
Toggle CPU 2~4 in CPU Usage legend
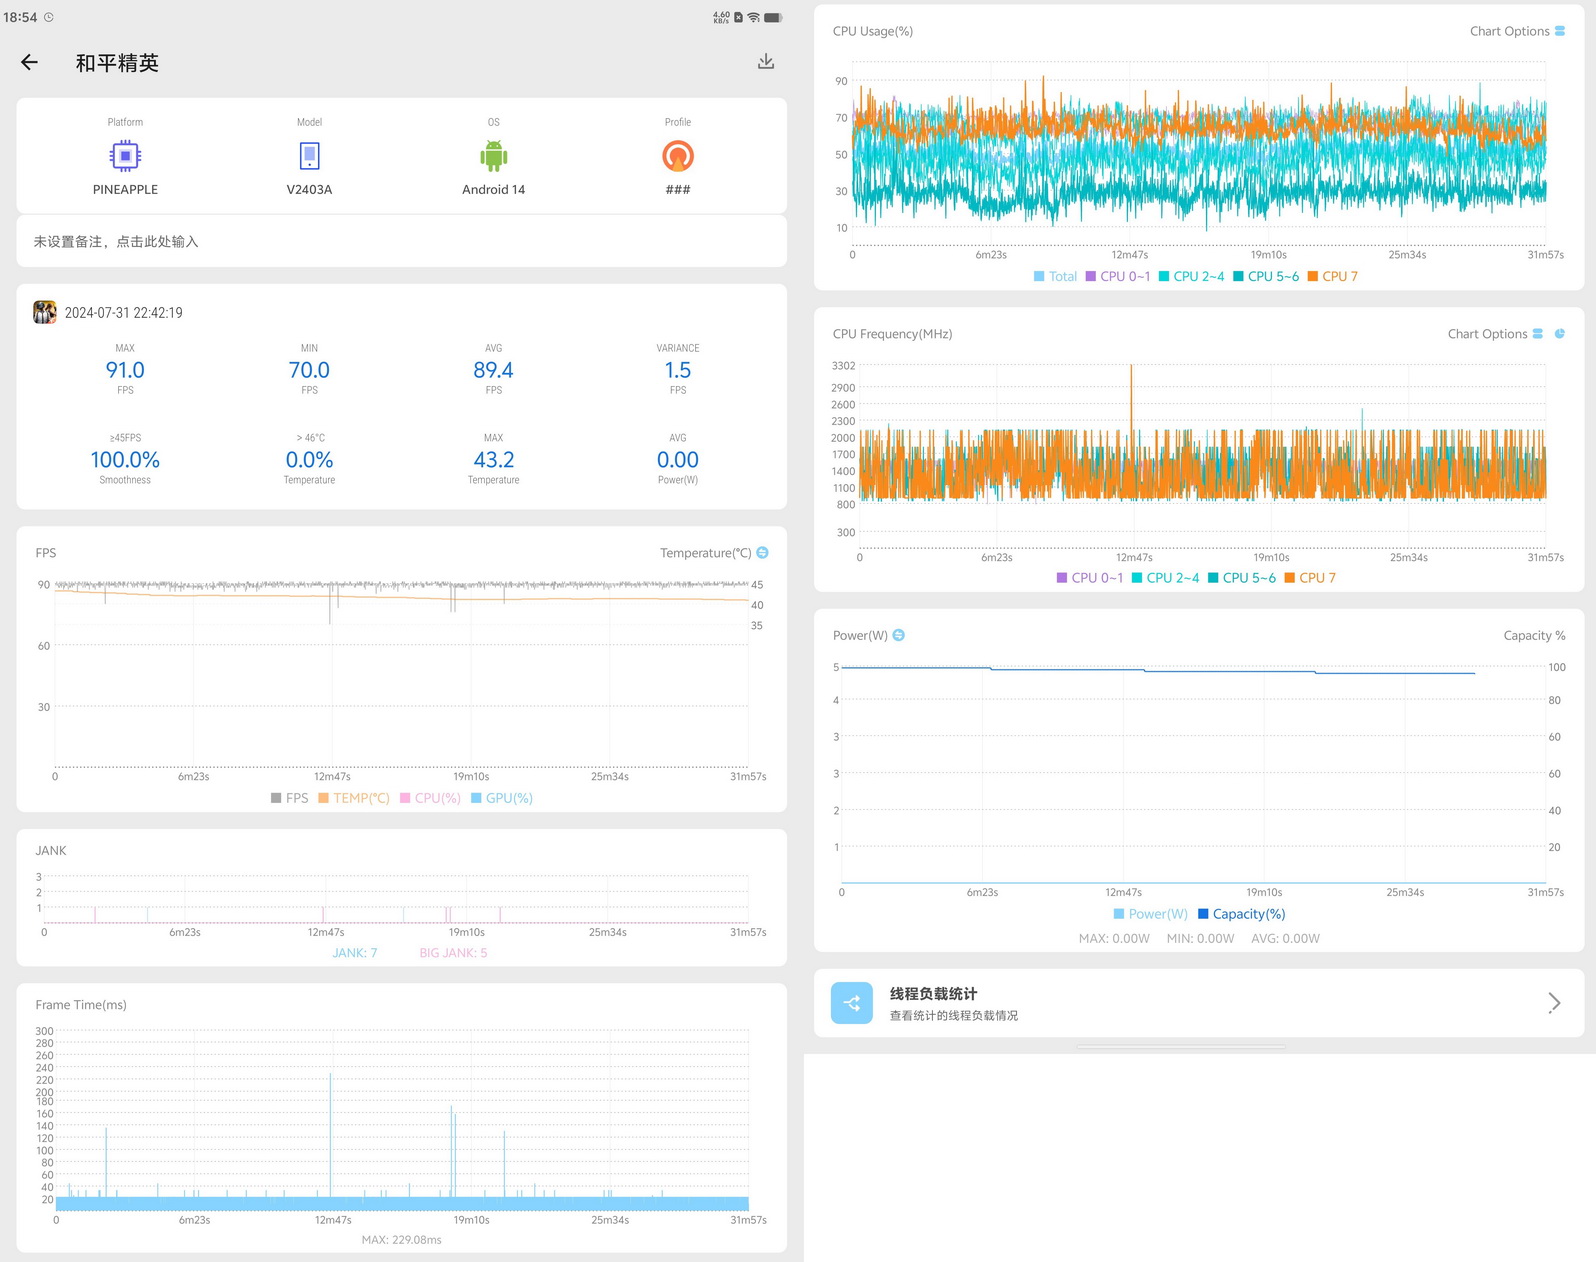[1191, 276]
